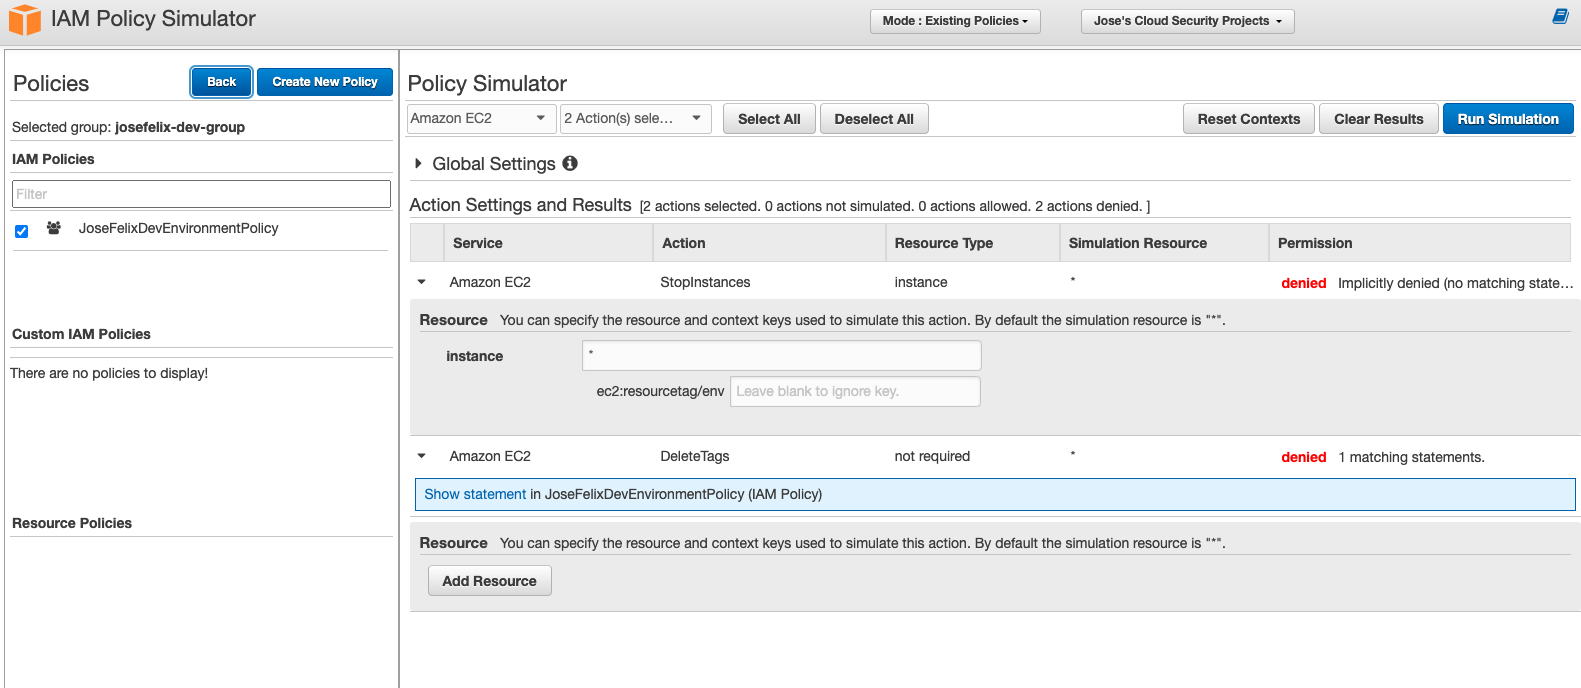Click the josefelix-dev-group selected group name
Viewport: 1581px width, 688px height.
pyautogui.click(x=180, y=127)
